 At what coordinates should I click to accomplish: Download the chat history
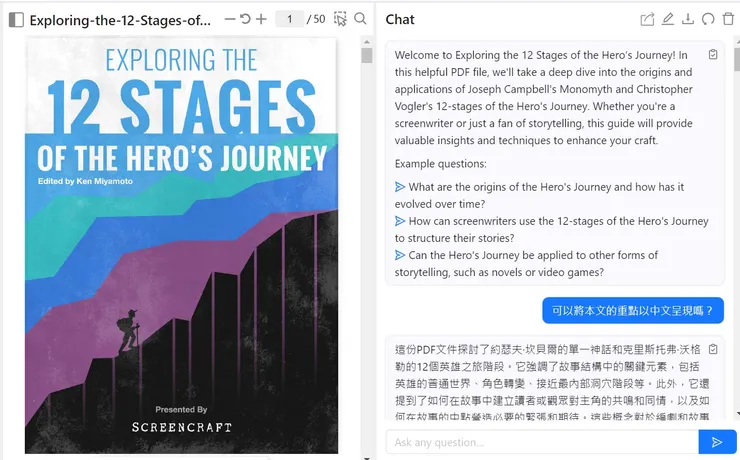[687, 19]
